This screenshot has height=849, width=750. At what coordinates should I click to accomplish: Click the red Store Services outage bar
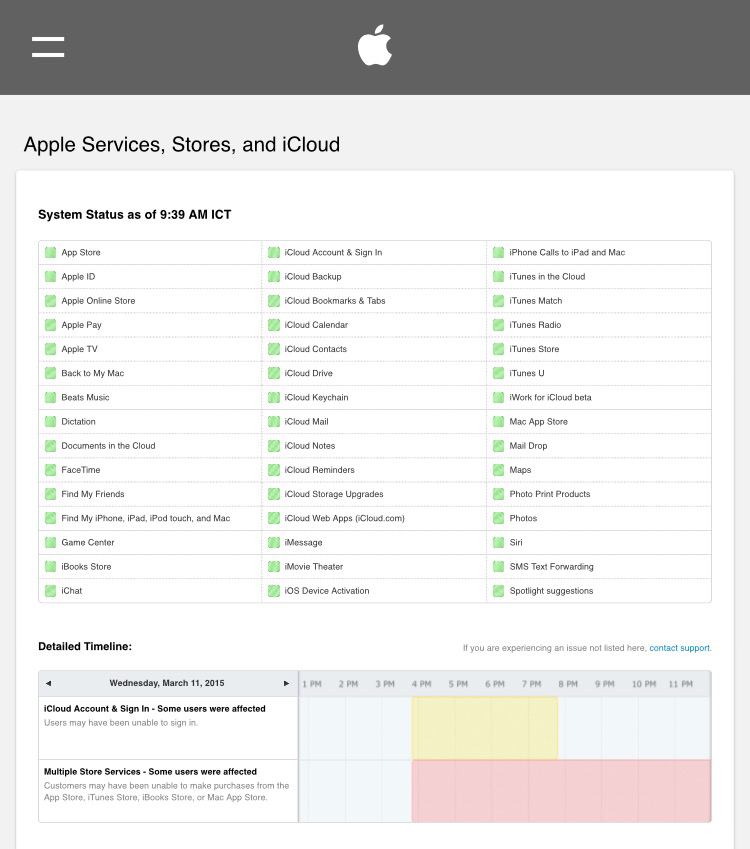561,791
